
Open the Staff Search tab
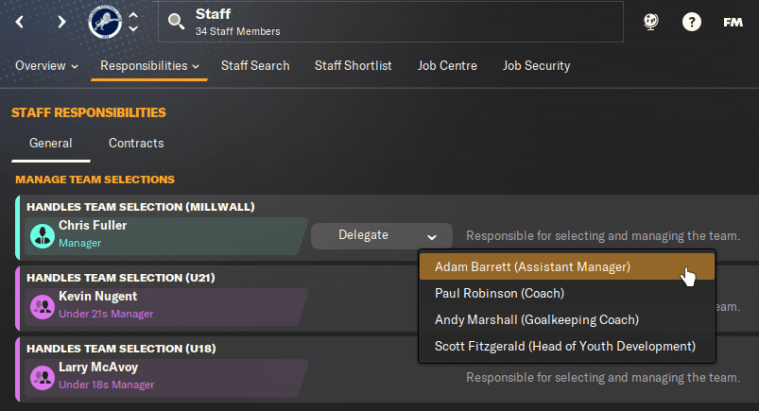[255, 66]
